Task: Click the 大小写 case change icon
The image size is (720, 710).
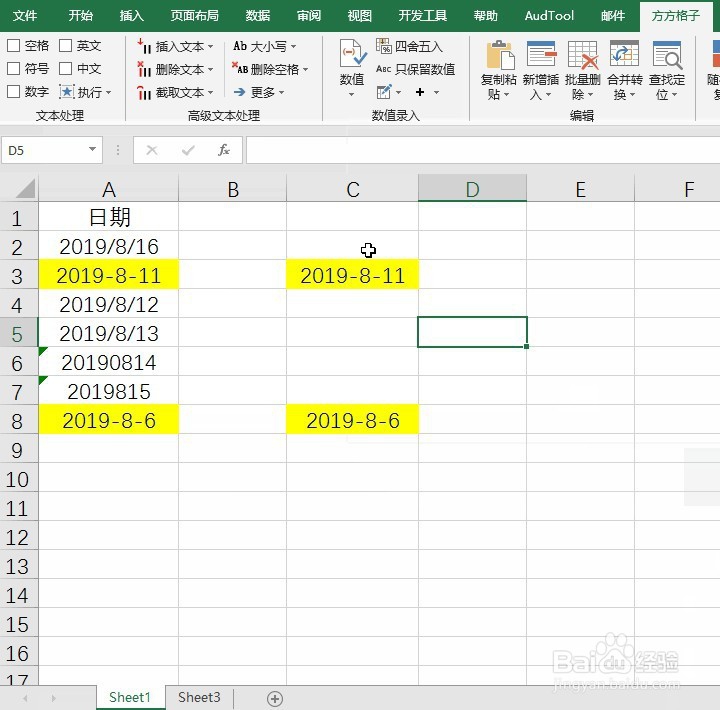Action: (240, 46)
